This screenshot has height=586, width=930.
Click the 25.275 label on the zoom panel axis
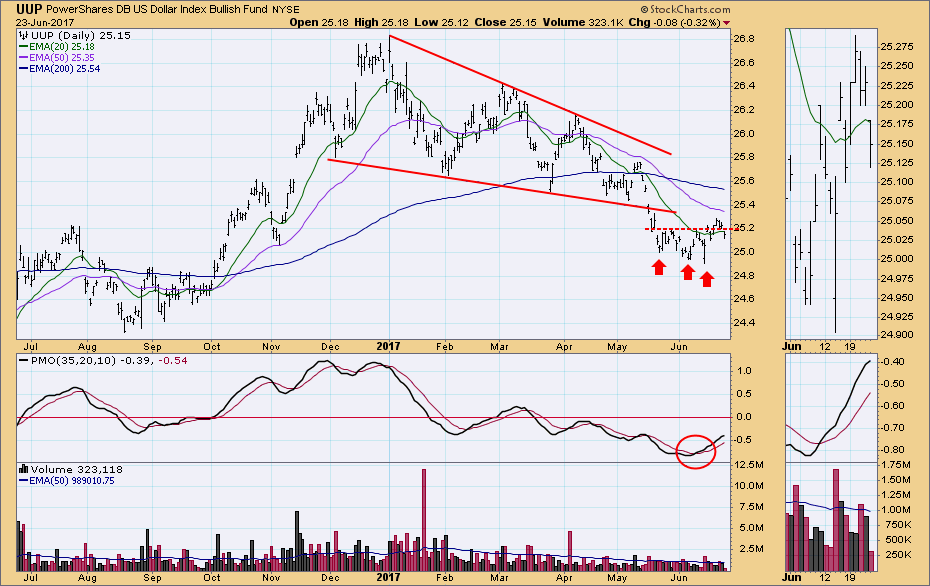coord(897,46)
